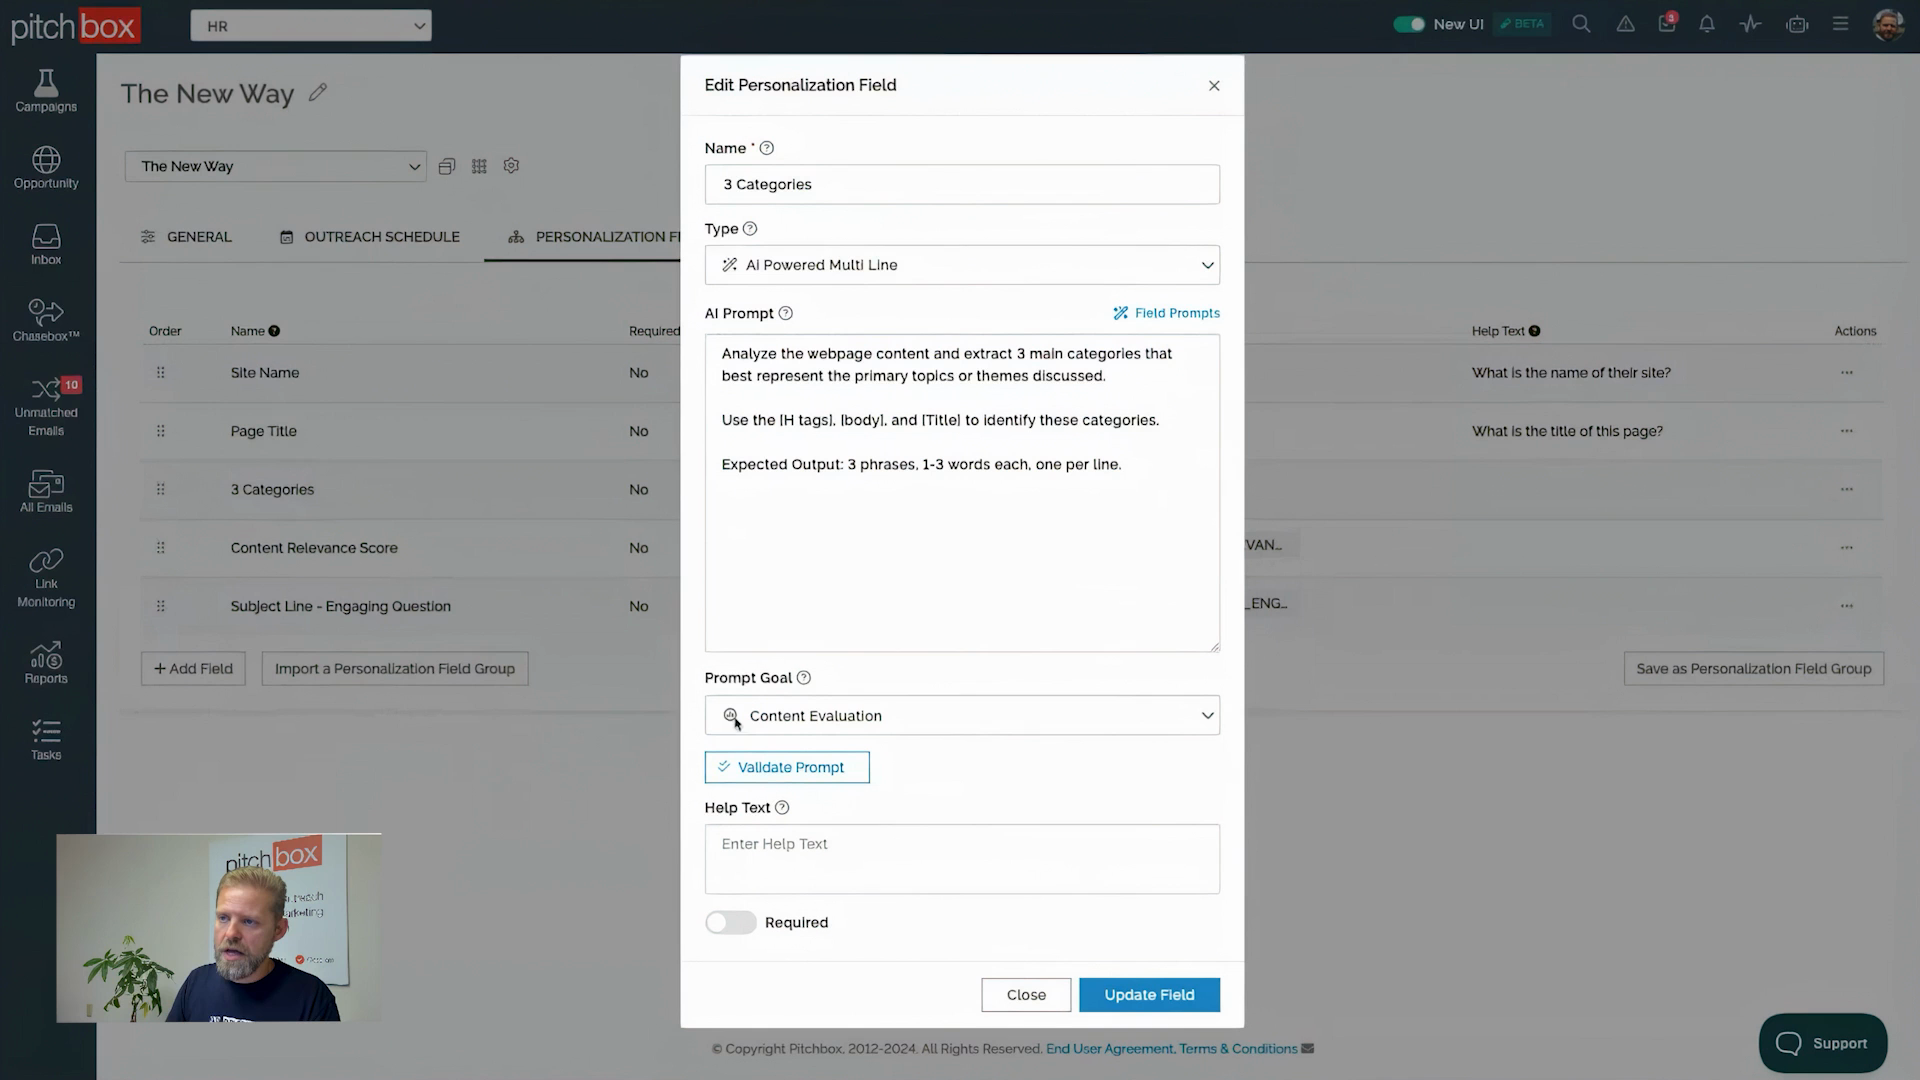Click the robot assistant icon
The image size is (1920, 1080).
(1797, 24)
